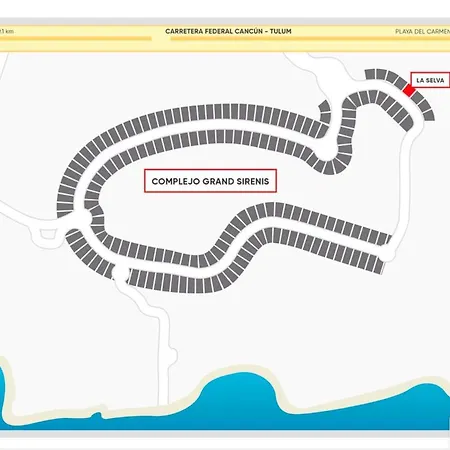The height and width of the screenshot is (450, 450).
Task: Click the circular junction at southwest lots
Action: [120, 273]
